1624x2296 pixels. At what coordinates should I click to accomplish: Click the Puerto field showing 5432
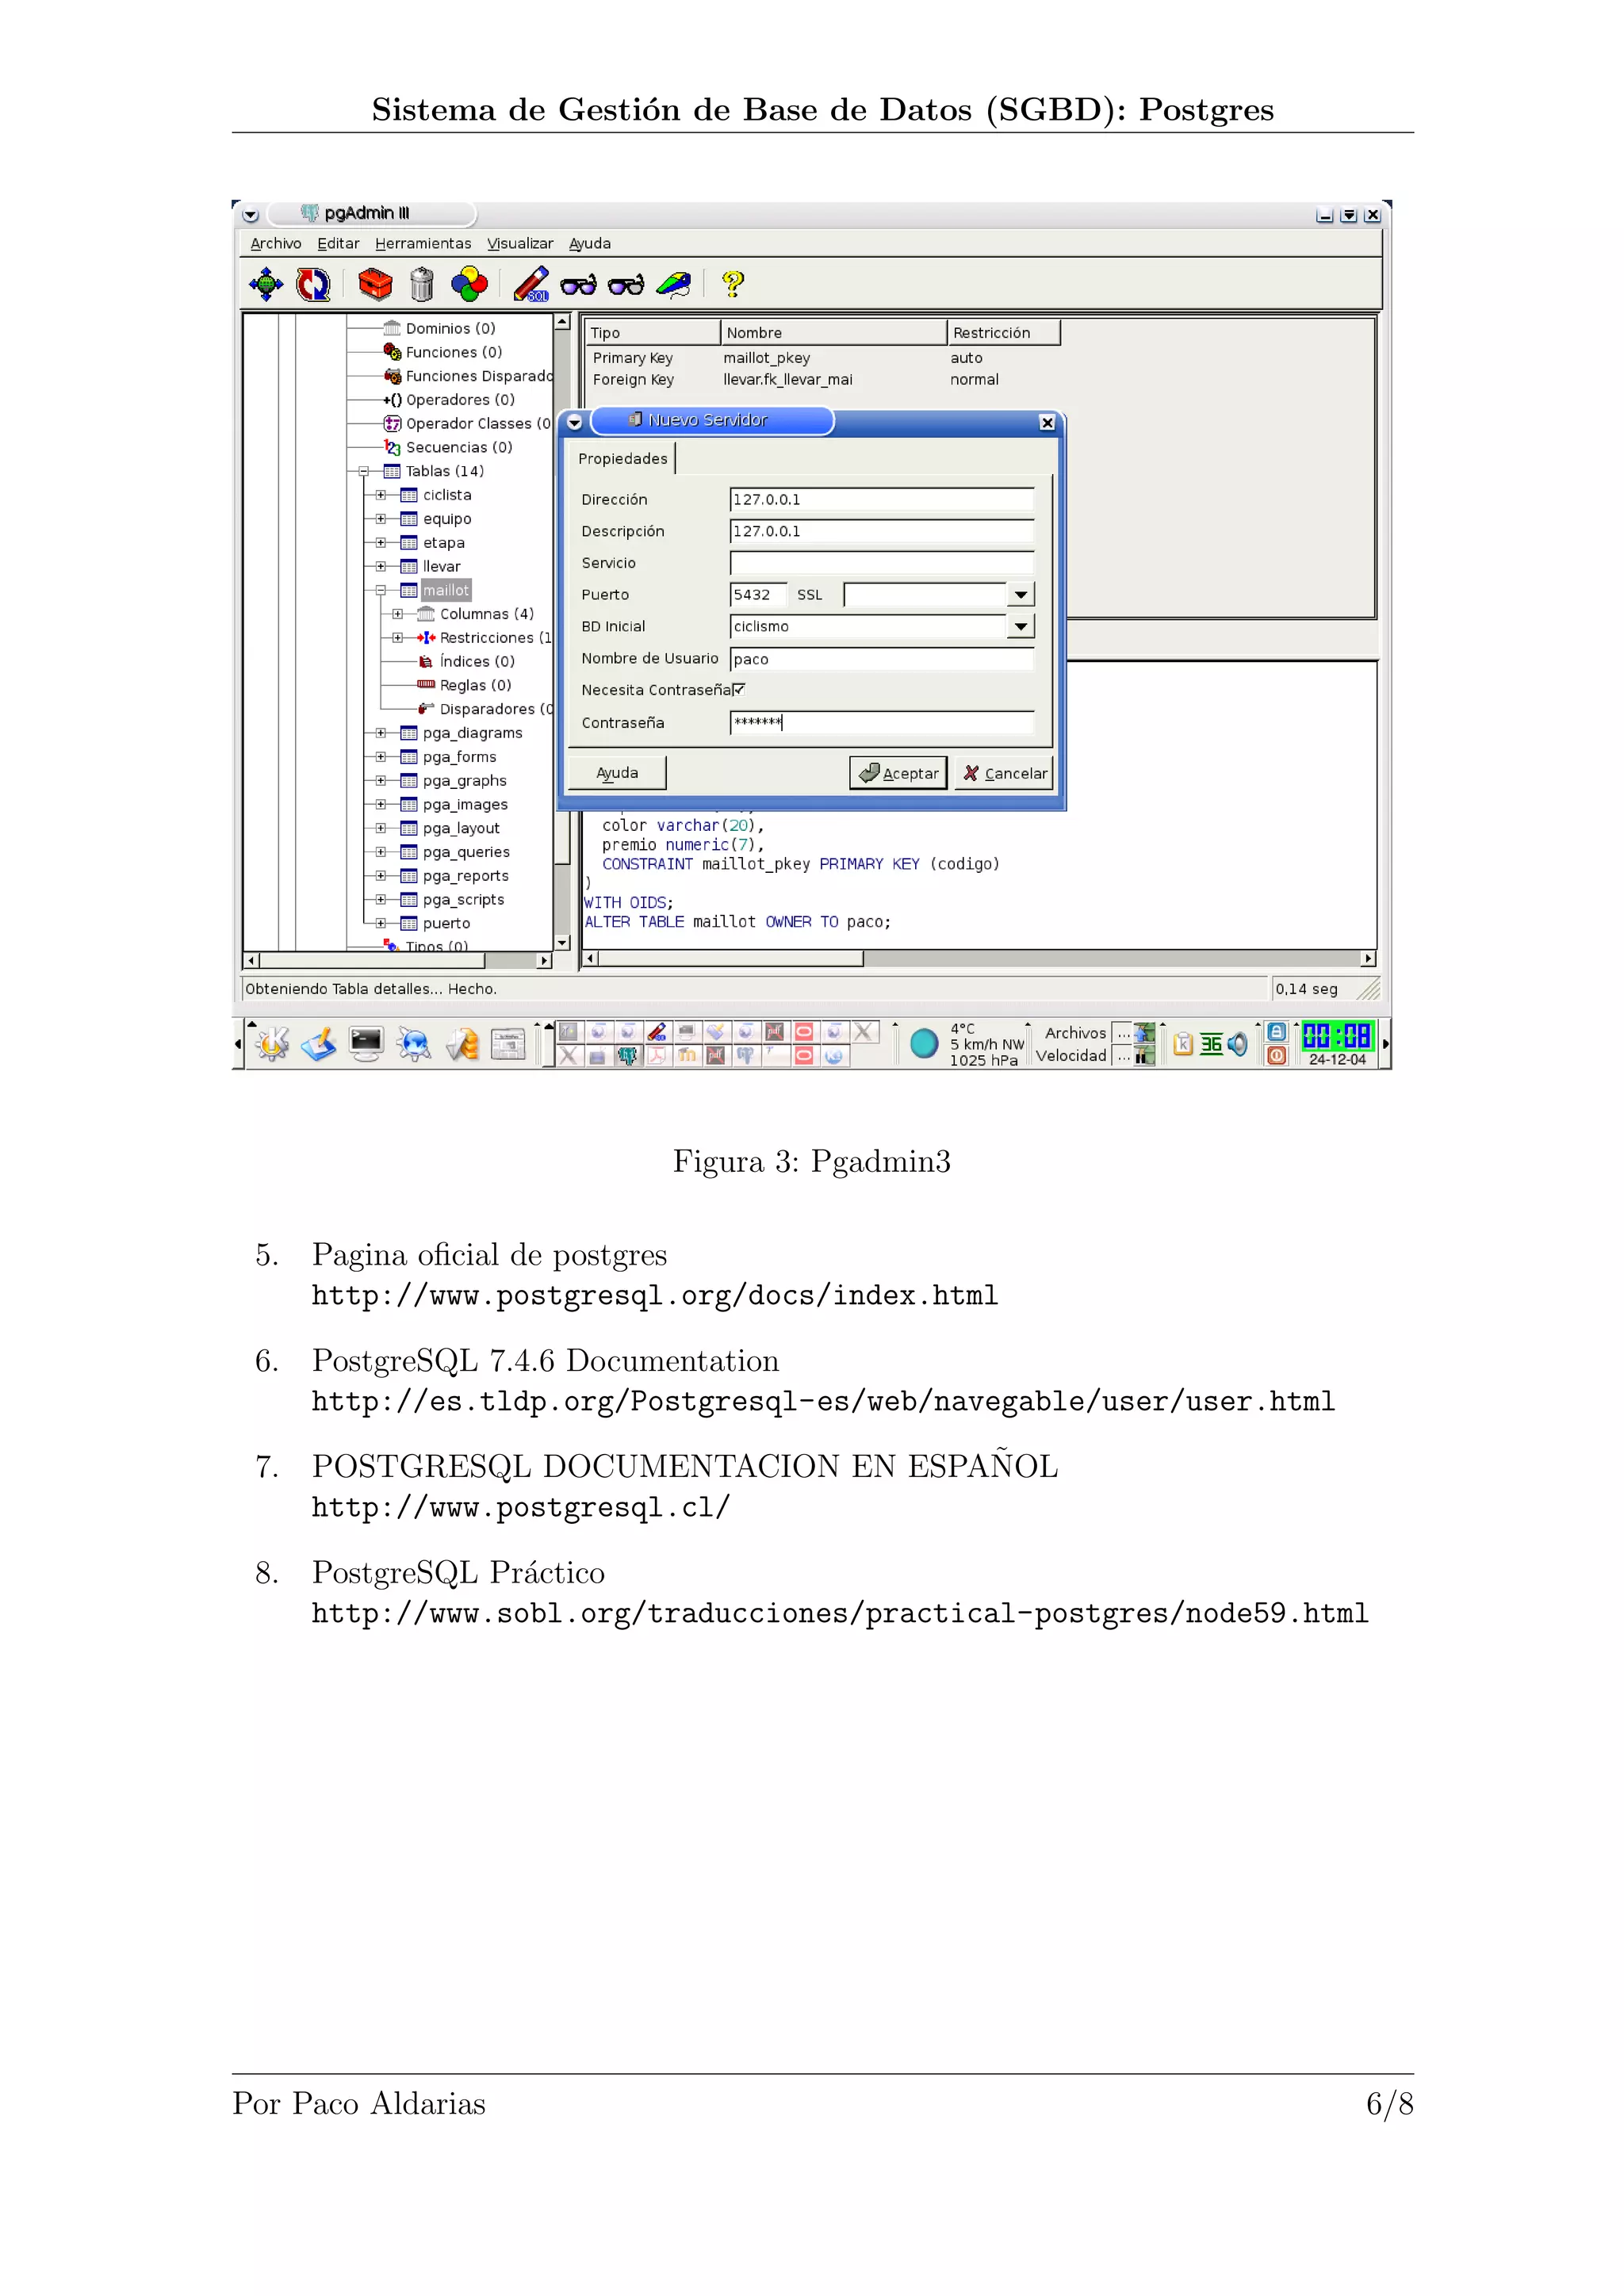[758, 595]
